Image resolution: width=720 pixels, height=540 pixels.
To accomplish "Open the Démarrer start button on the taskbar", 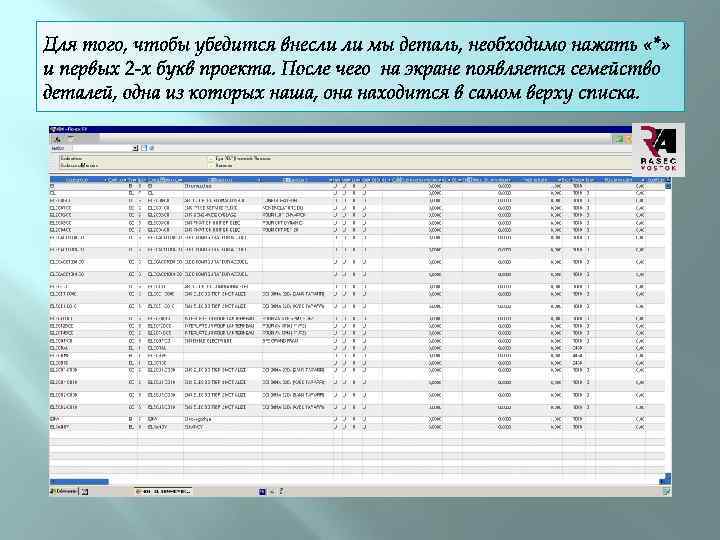I will (63, 491).
